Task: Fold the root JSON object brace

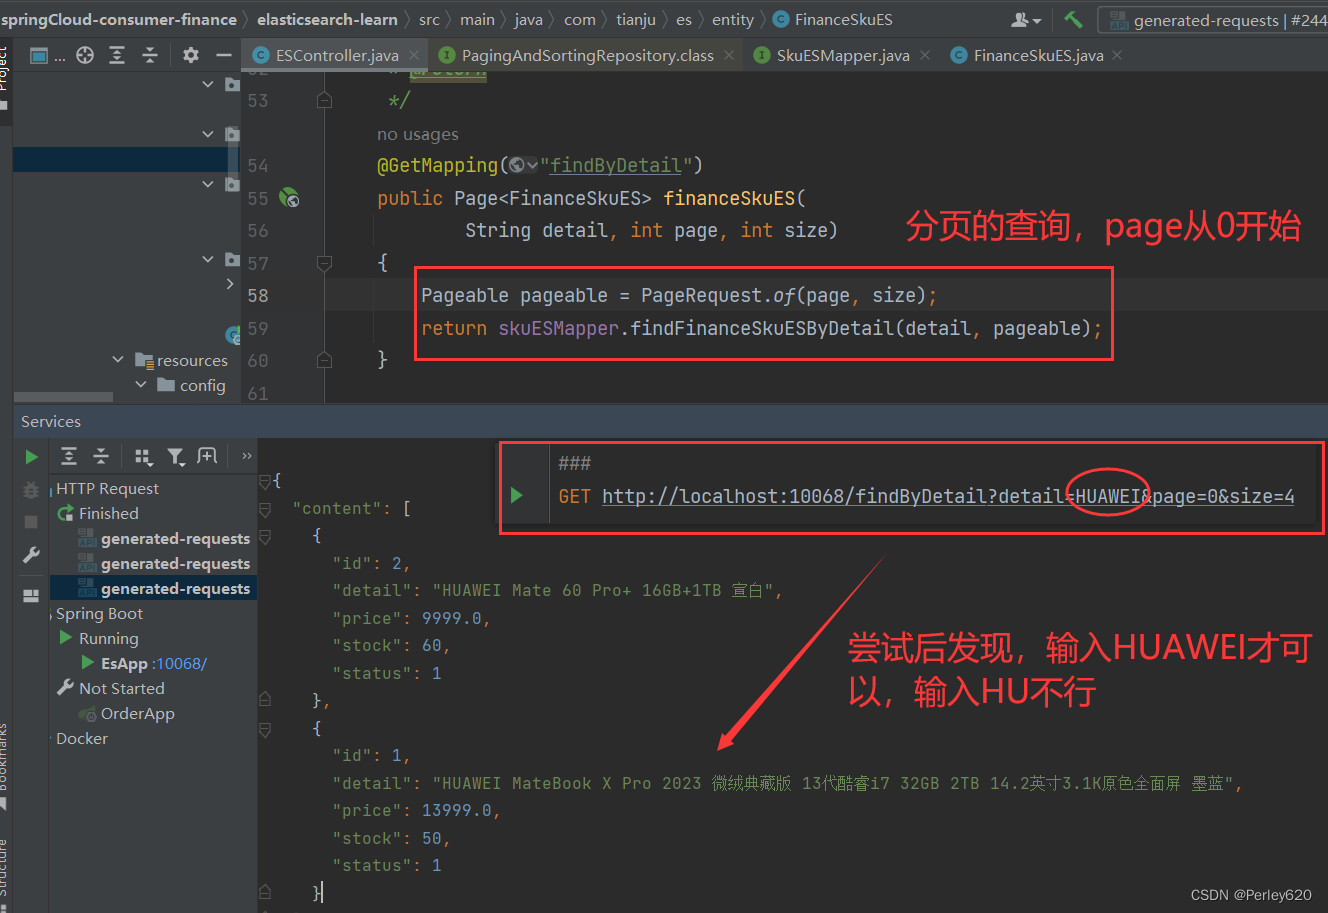Action: click(x=265, y=481)
